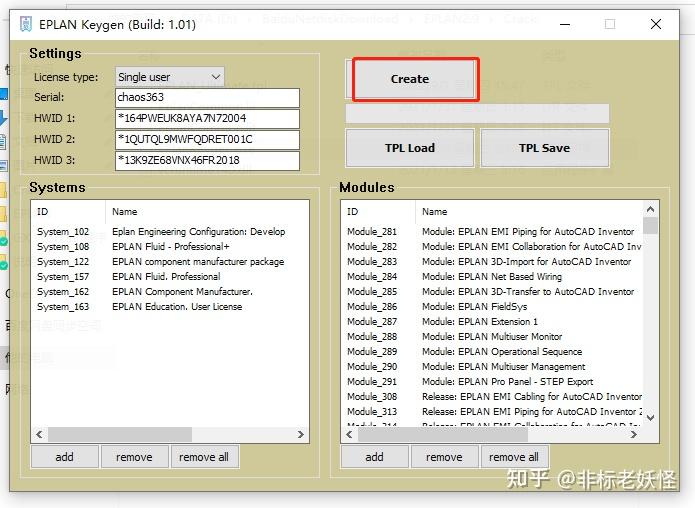The height and width of the screenshot is (508, 695).
Task: Select Module_290 Multiuser Management row
Action: click(492, 367)
